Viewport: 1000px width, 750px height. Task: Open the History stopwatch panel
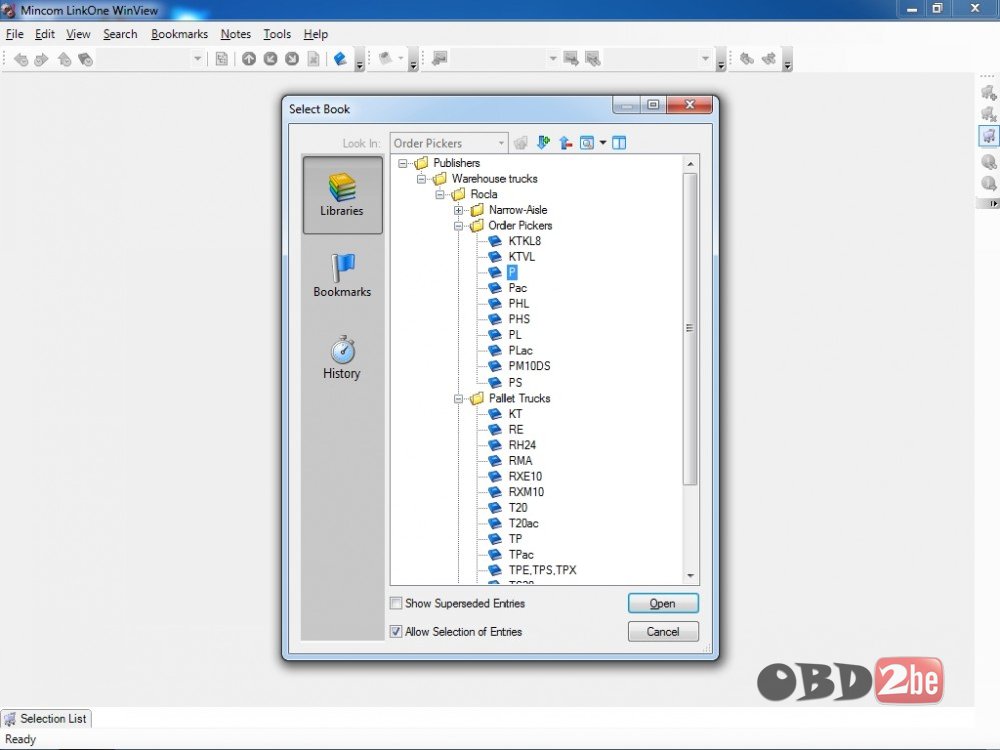point(342,358)
